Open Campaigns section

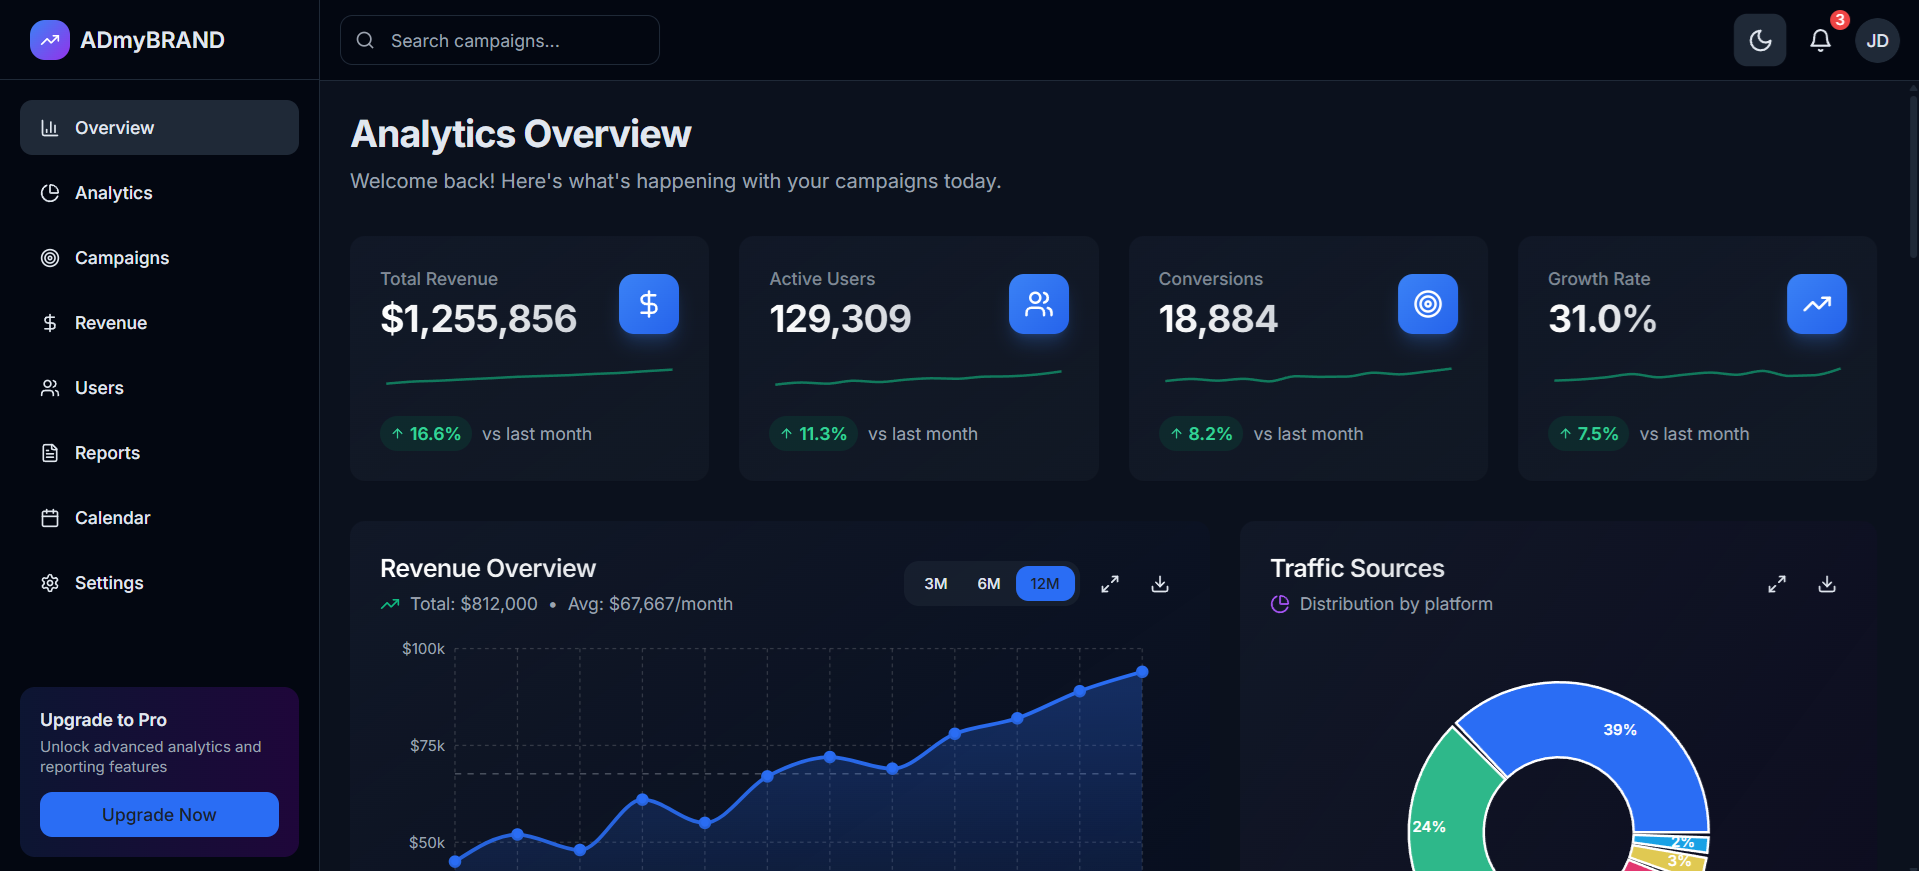click(x=159, y=257)
